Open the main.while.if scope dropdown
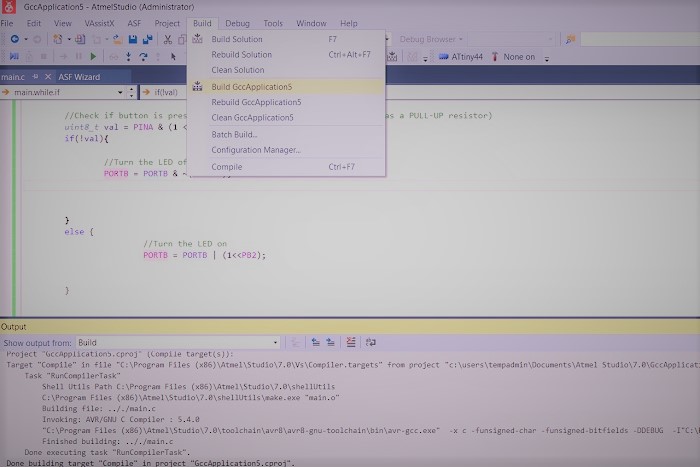 pos(120,92)
